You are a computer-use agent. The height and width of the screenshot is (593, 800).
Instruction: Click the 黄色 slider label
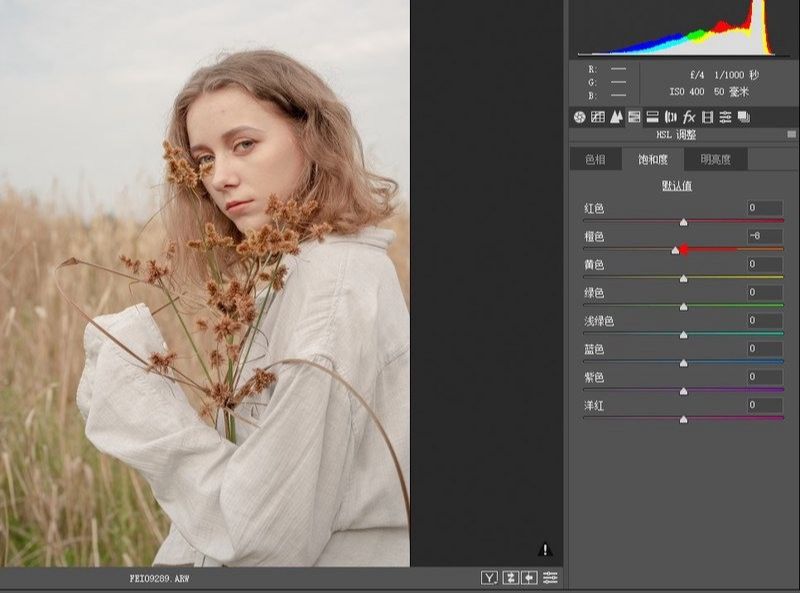tap(594, 265)
